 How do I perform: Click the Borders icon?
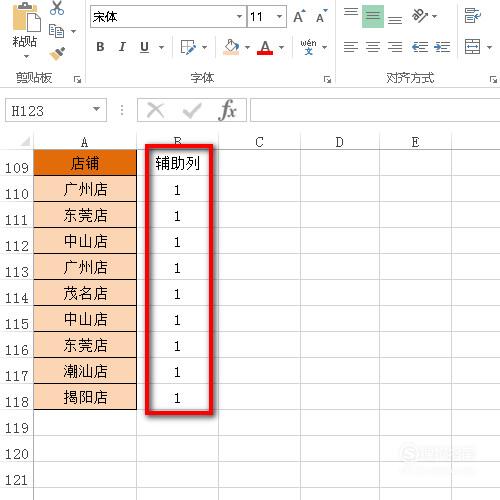188,47
